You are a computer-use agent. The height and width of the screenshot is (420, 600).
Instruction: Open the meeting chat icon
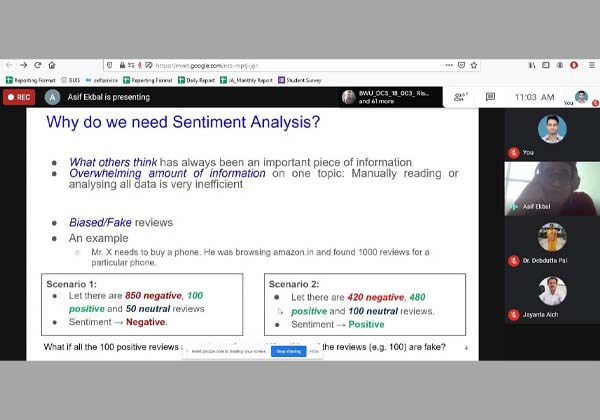(490, 97)
